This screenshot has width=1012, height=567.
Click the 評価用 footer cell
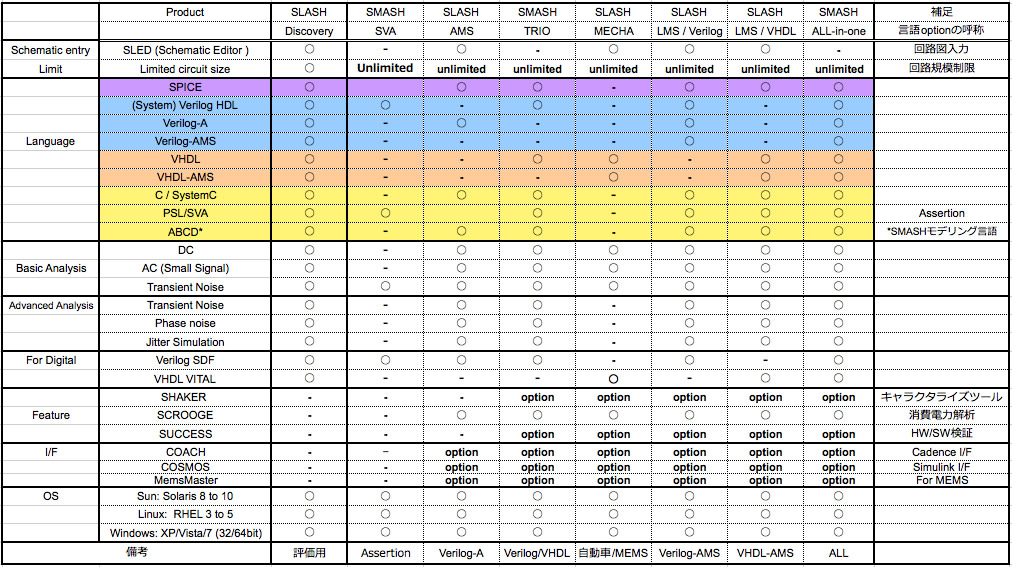pos(309,553)
